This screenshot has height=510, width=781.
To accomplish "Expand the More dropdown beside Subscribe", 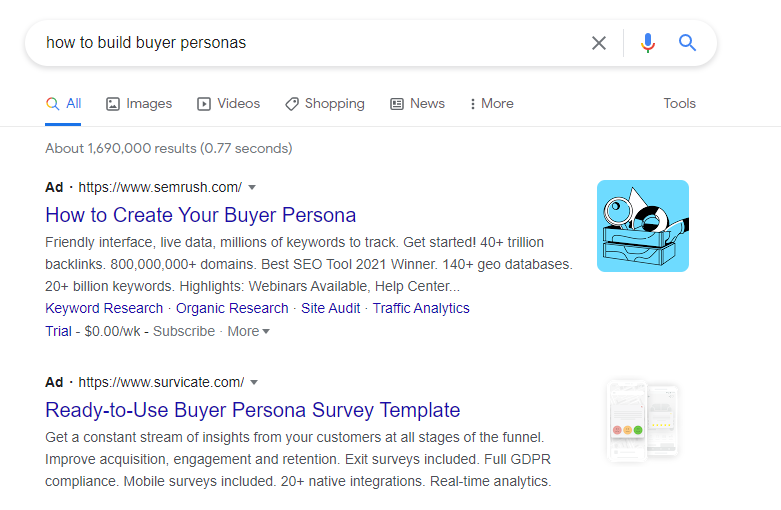I will (x=249, y=331).
